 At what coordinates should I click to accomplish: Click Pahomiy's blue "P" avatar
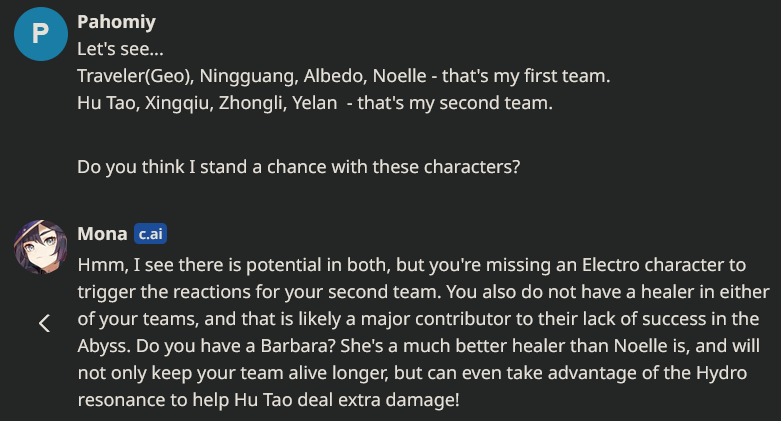tap(41, 34)
